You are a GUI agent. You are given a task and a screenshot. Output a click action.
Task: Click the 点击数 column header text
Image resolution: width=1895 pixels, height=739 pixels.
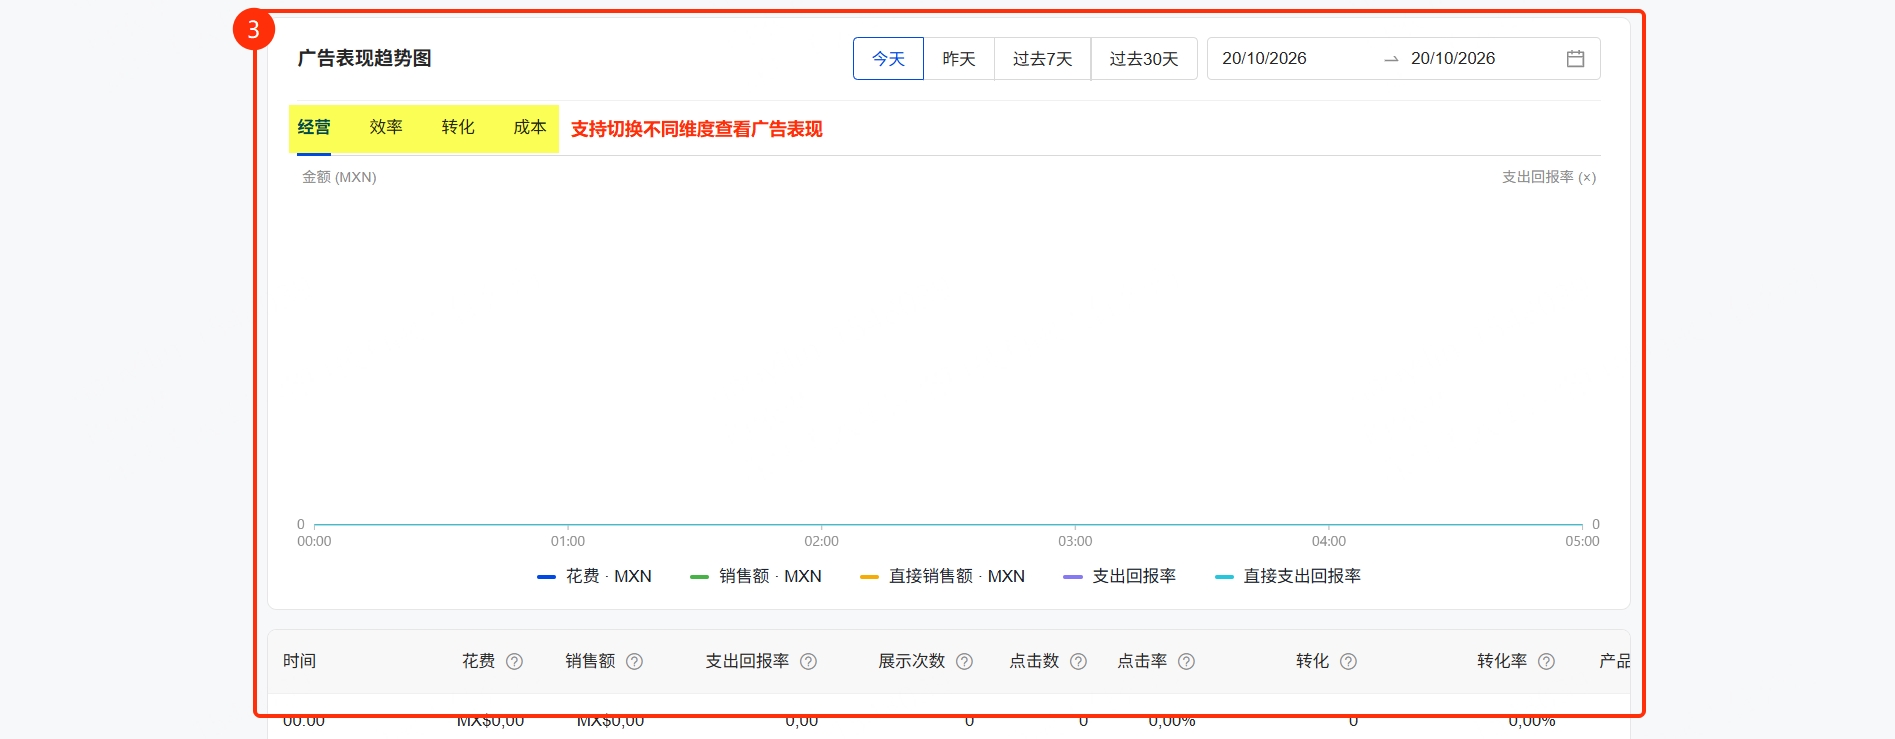(x=1034, y=661)
